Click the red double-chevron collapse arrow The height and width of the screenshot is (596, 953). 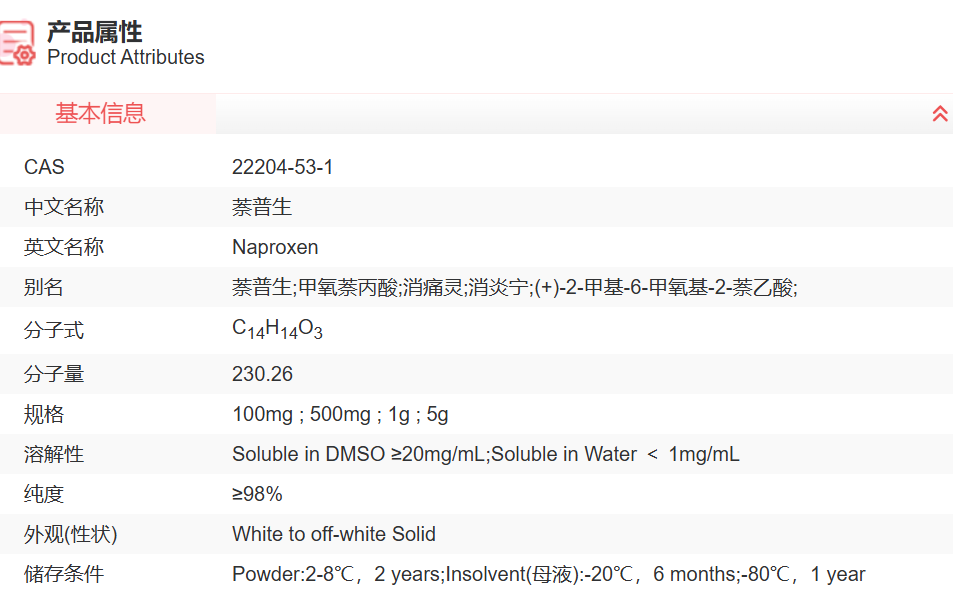(x=938, y=114)
